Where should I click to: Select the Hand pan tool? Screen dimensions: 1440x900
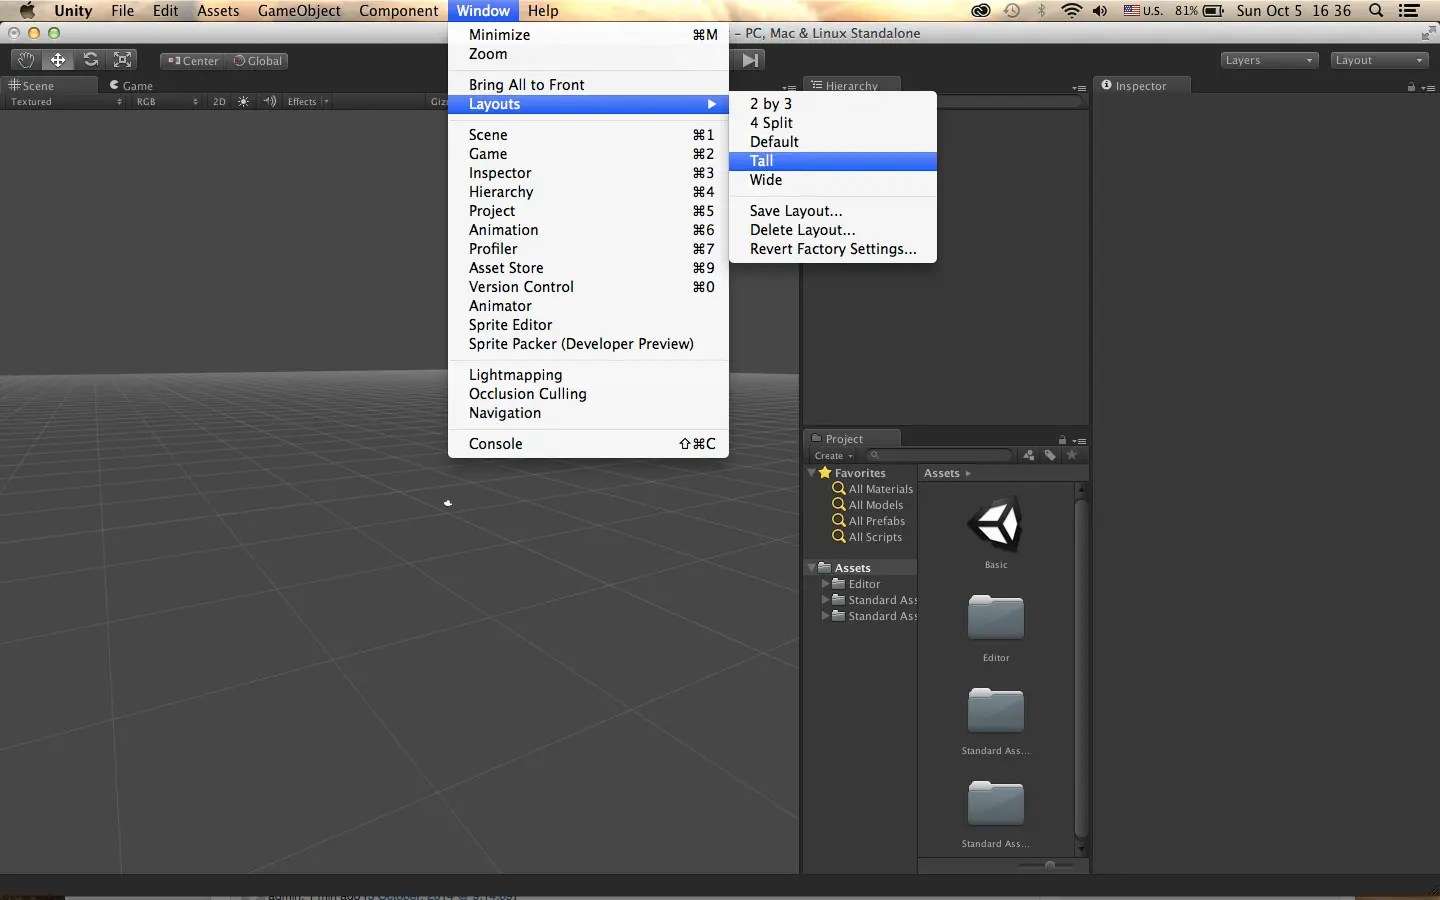25,60
